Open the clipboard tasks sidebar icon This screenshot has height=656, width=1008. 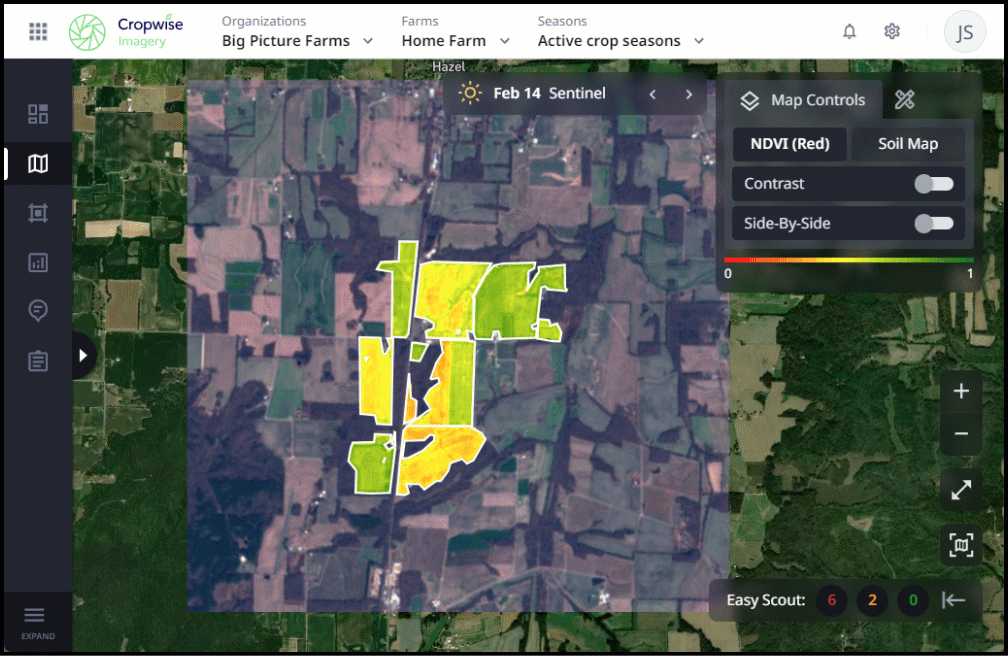(x=38, y=361)
